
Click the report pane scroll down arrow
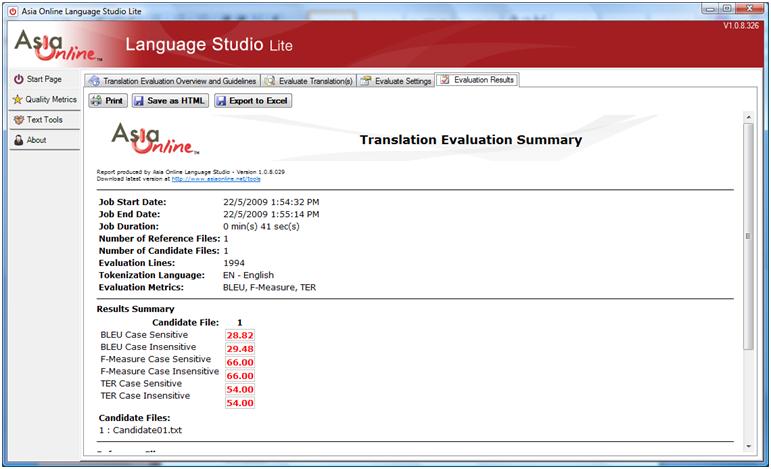748,446
